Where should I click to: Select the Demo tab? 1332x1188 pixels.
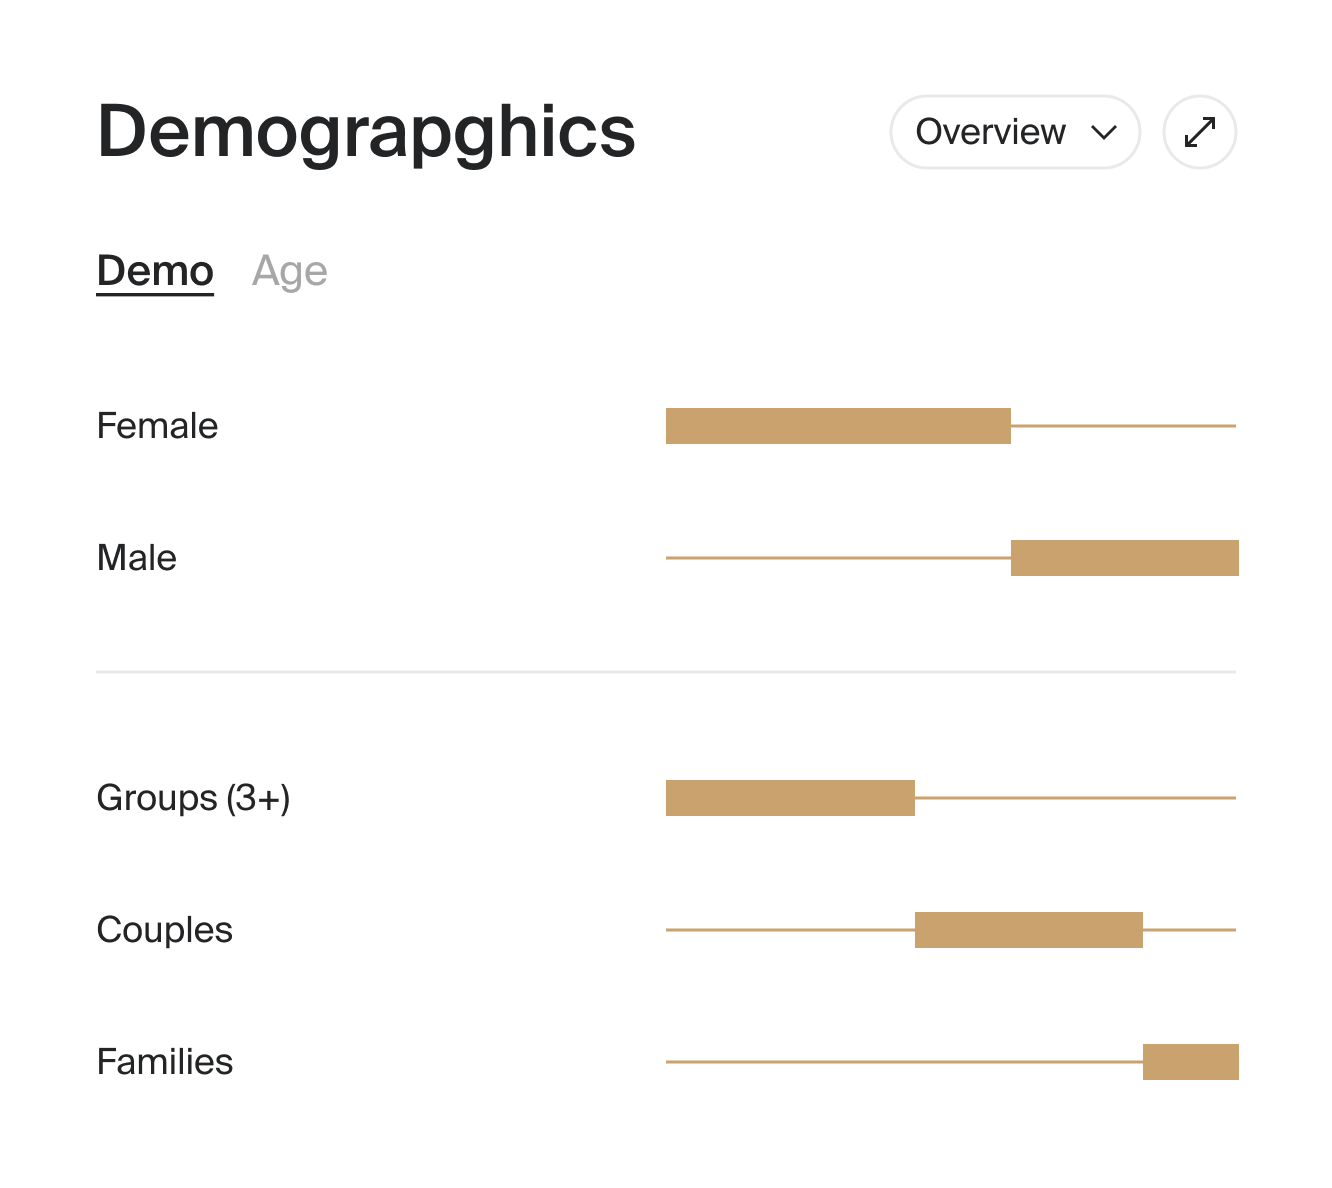click(155, 269)
